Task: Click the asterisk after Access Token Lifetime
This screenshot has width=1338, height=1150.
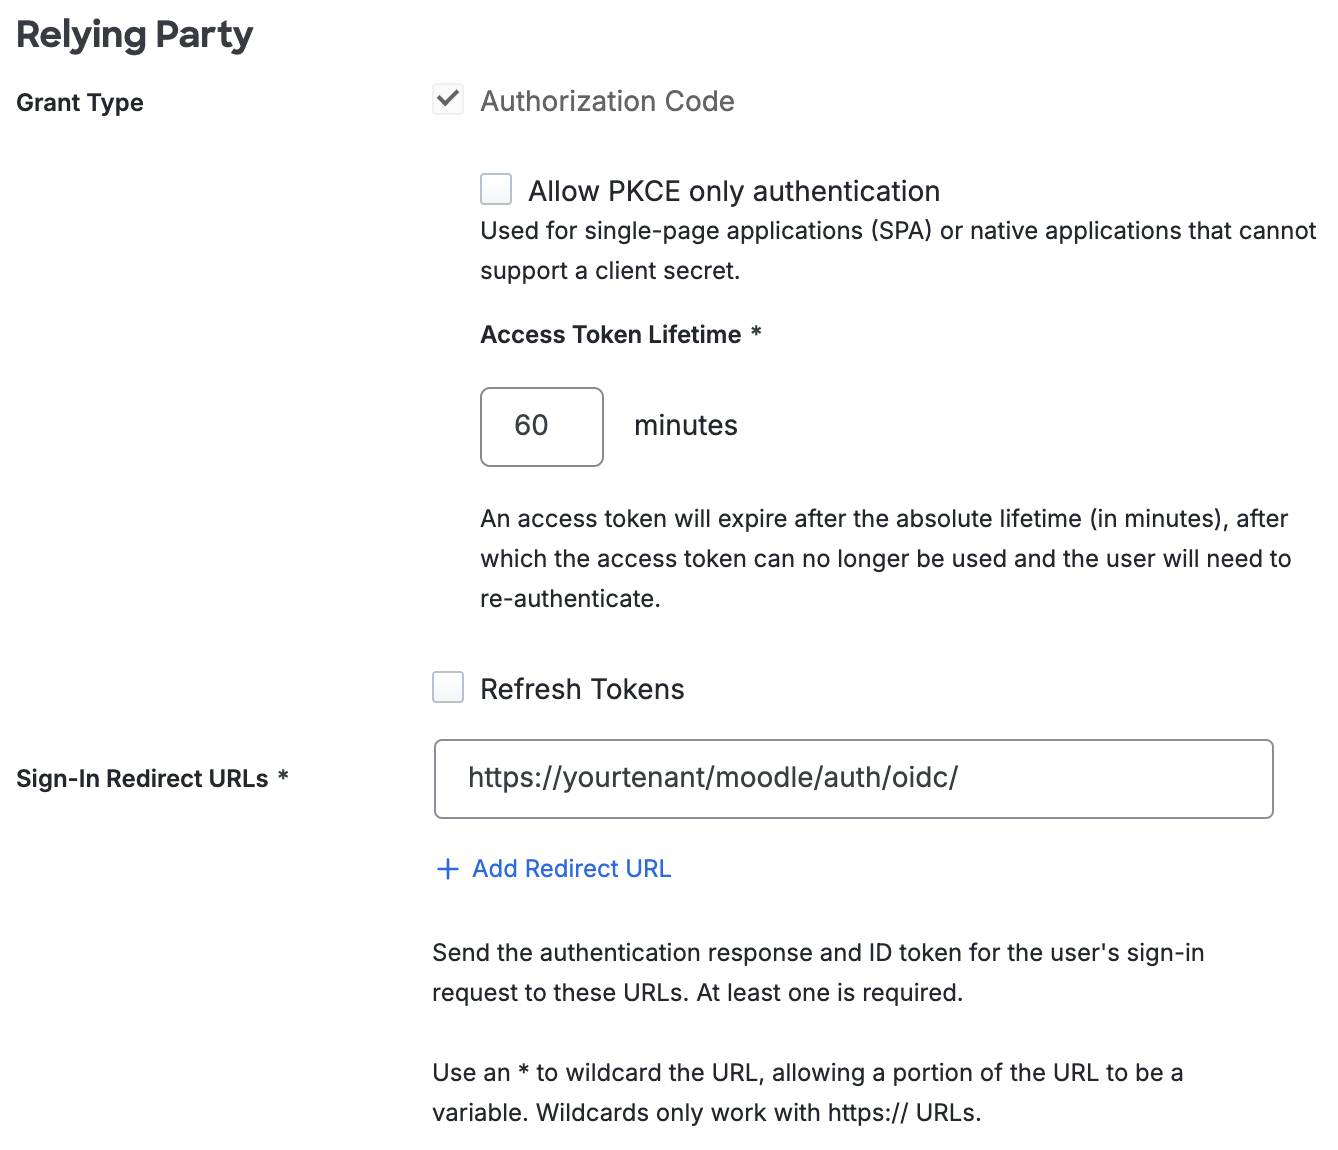Action: (x=755, y=333)
